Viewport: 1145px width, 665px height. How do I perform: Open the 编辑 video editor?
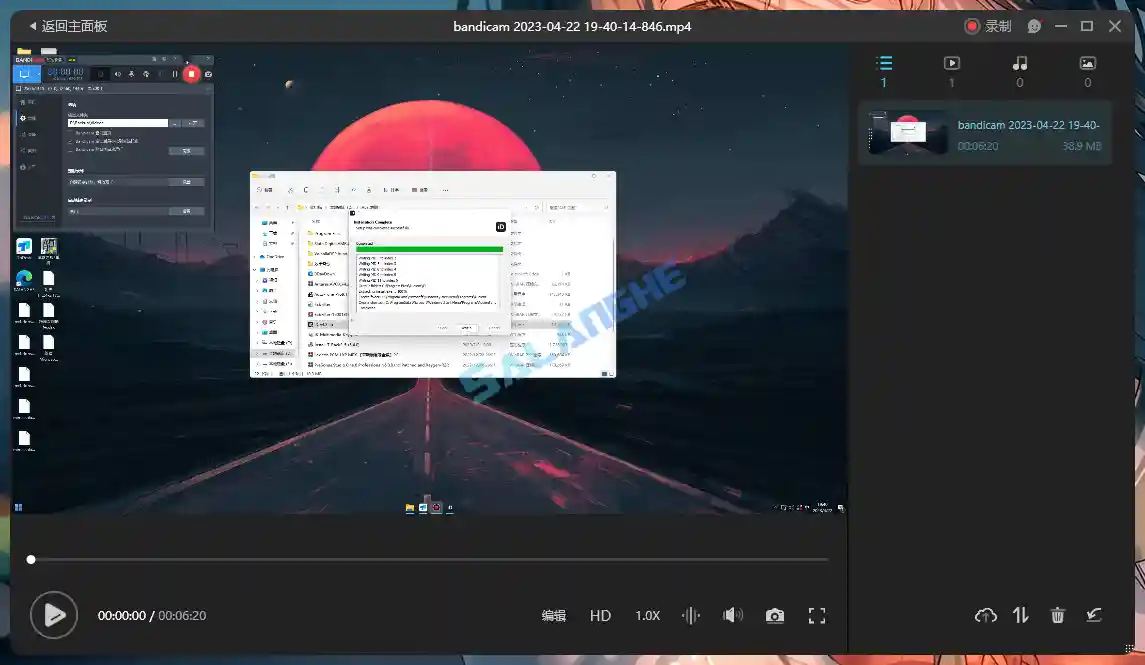pos(555,615)
